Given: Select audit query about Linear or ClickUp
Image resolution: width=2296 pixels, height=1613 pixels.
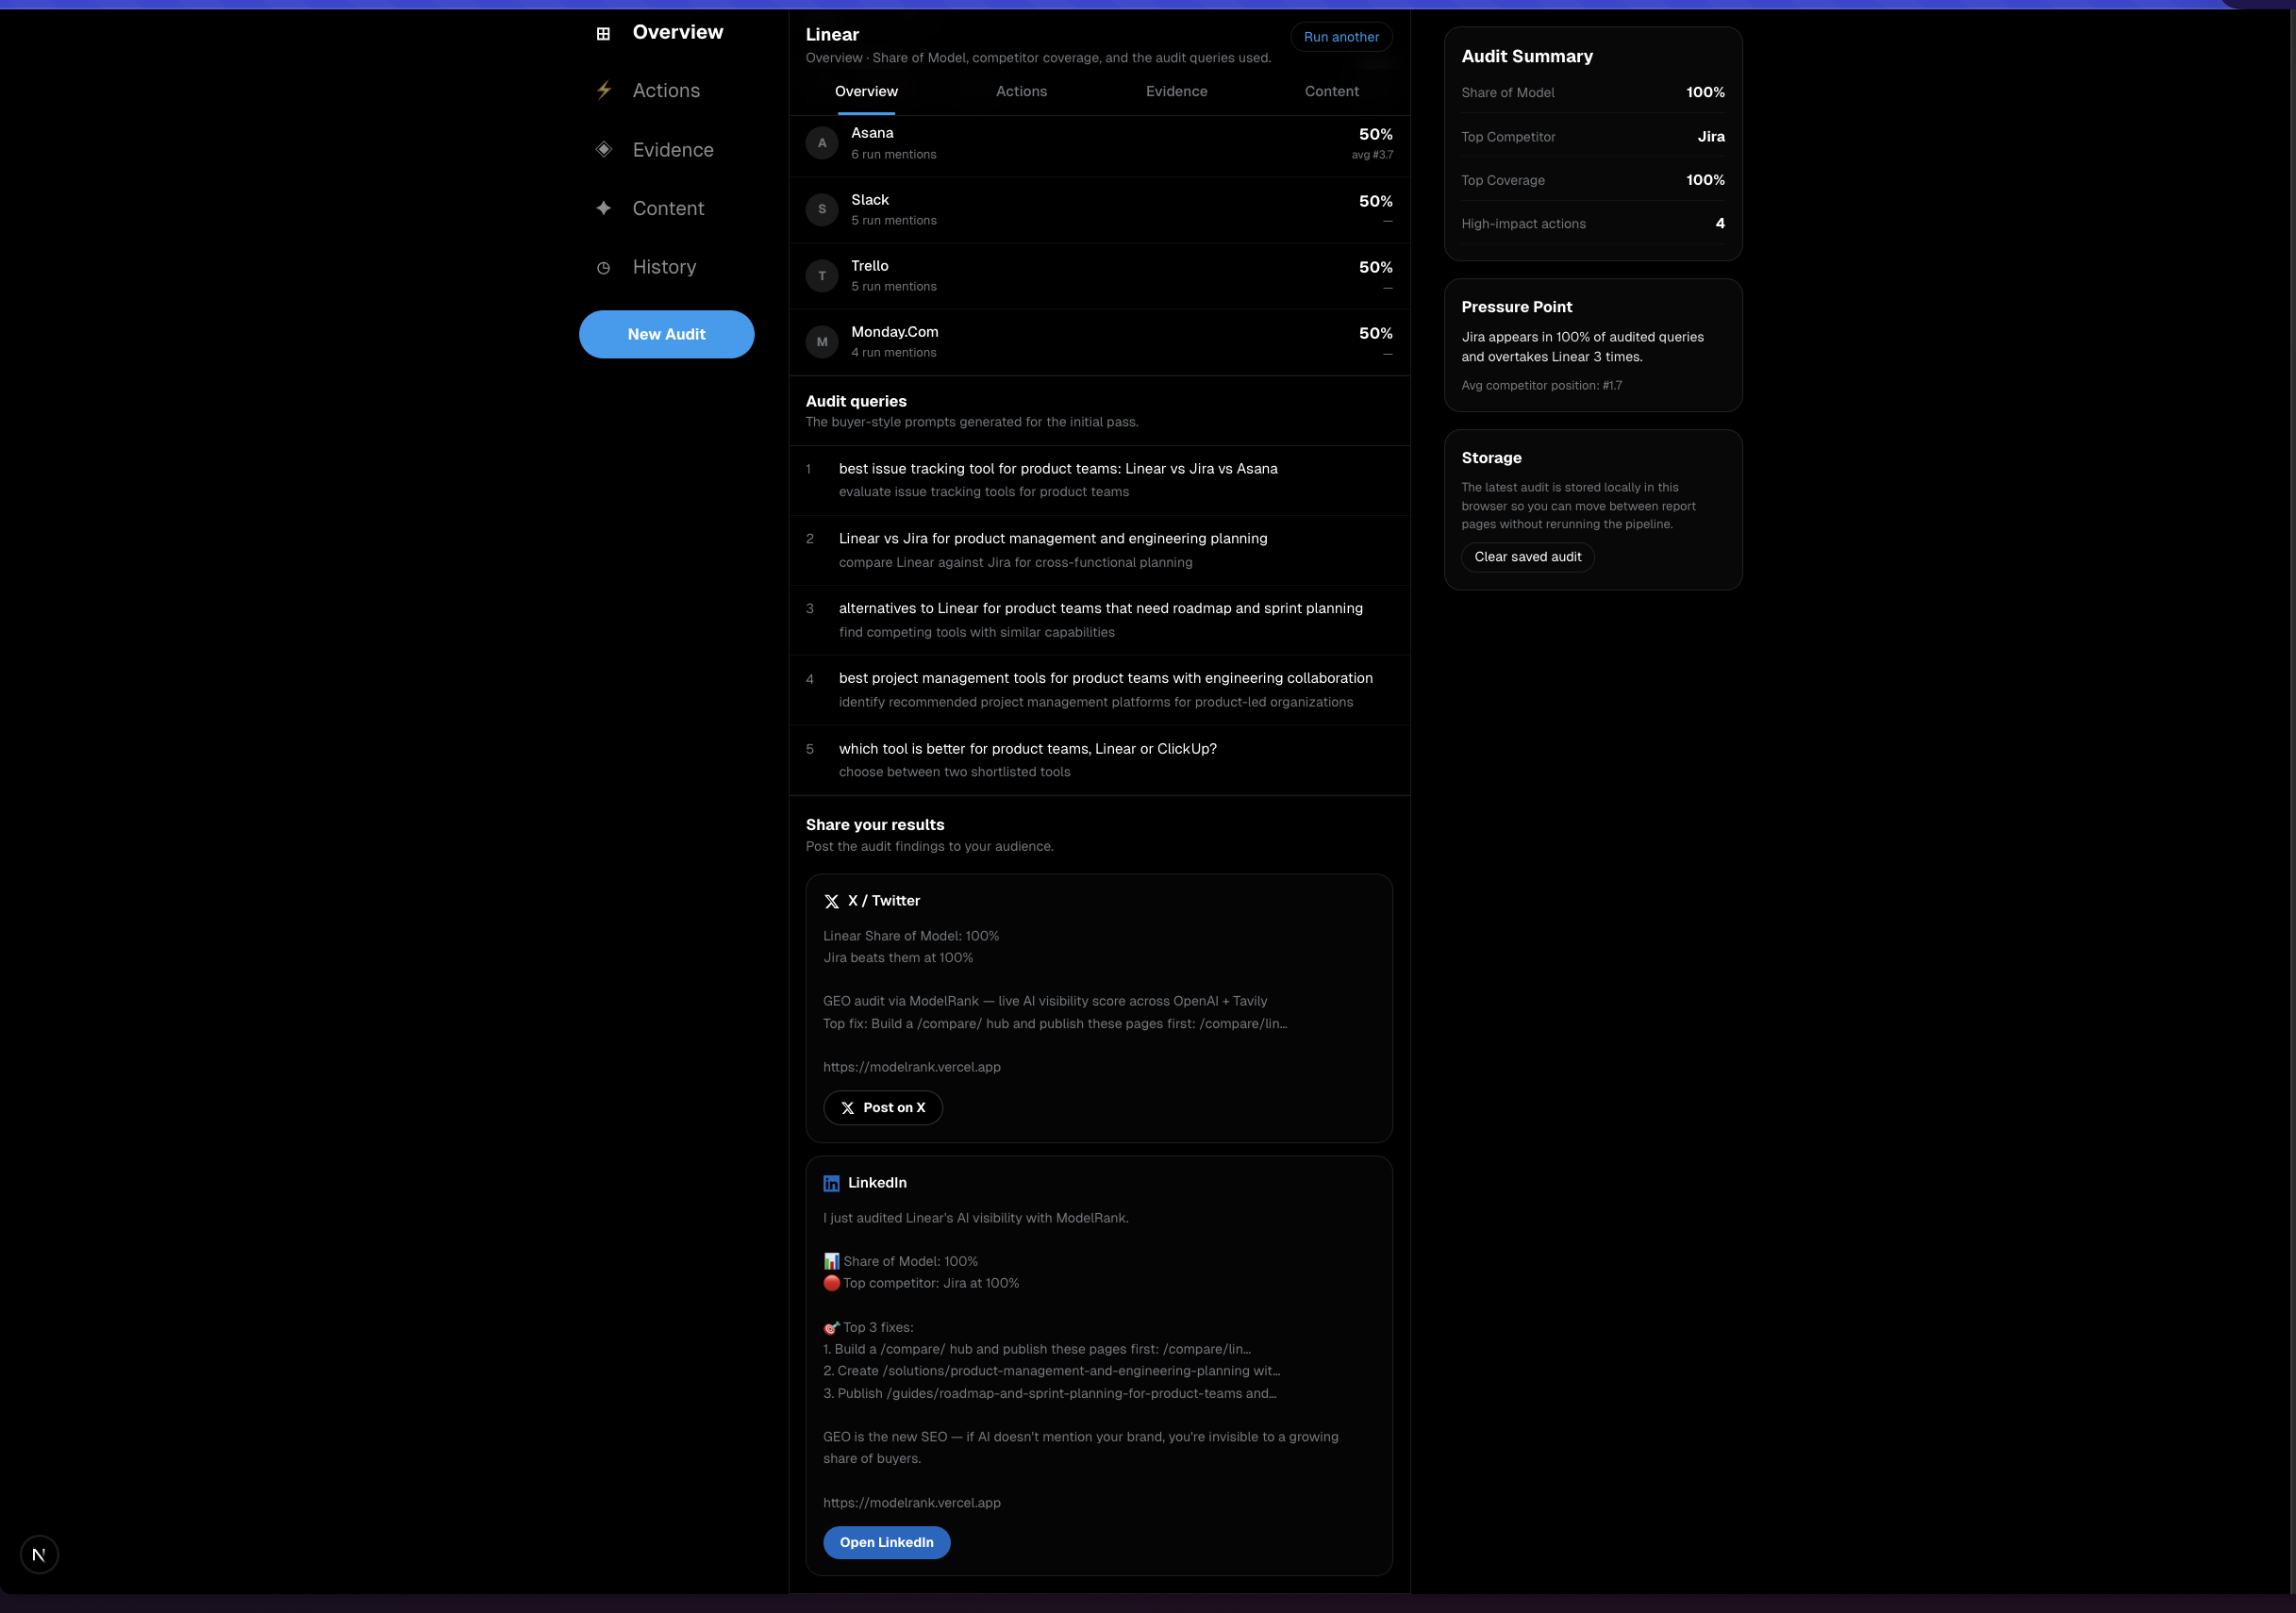Looking at the screenshot, I should tap(1027, 749).
